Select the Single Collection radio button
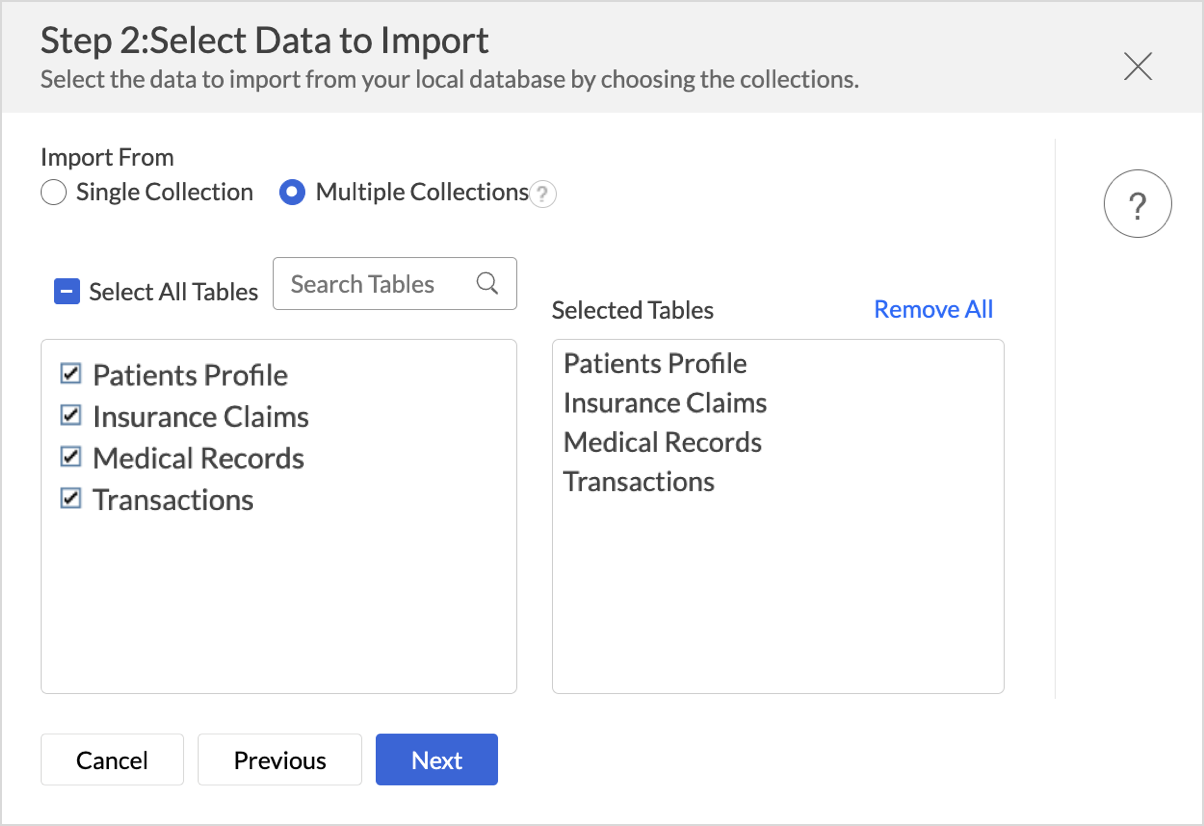1204x826 pixels. [54, 192]
